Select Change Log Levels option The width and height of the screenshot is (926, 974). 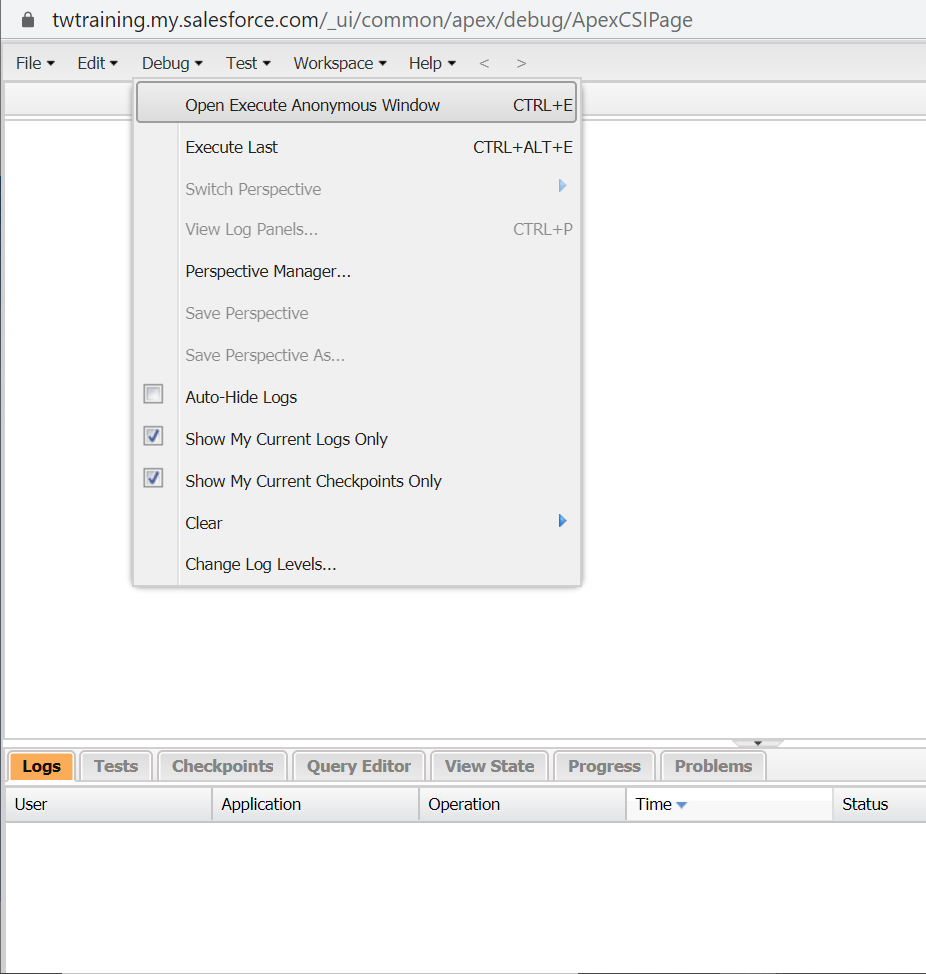pos(261,564)
